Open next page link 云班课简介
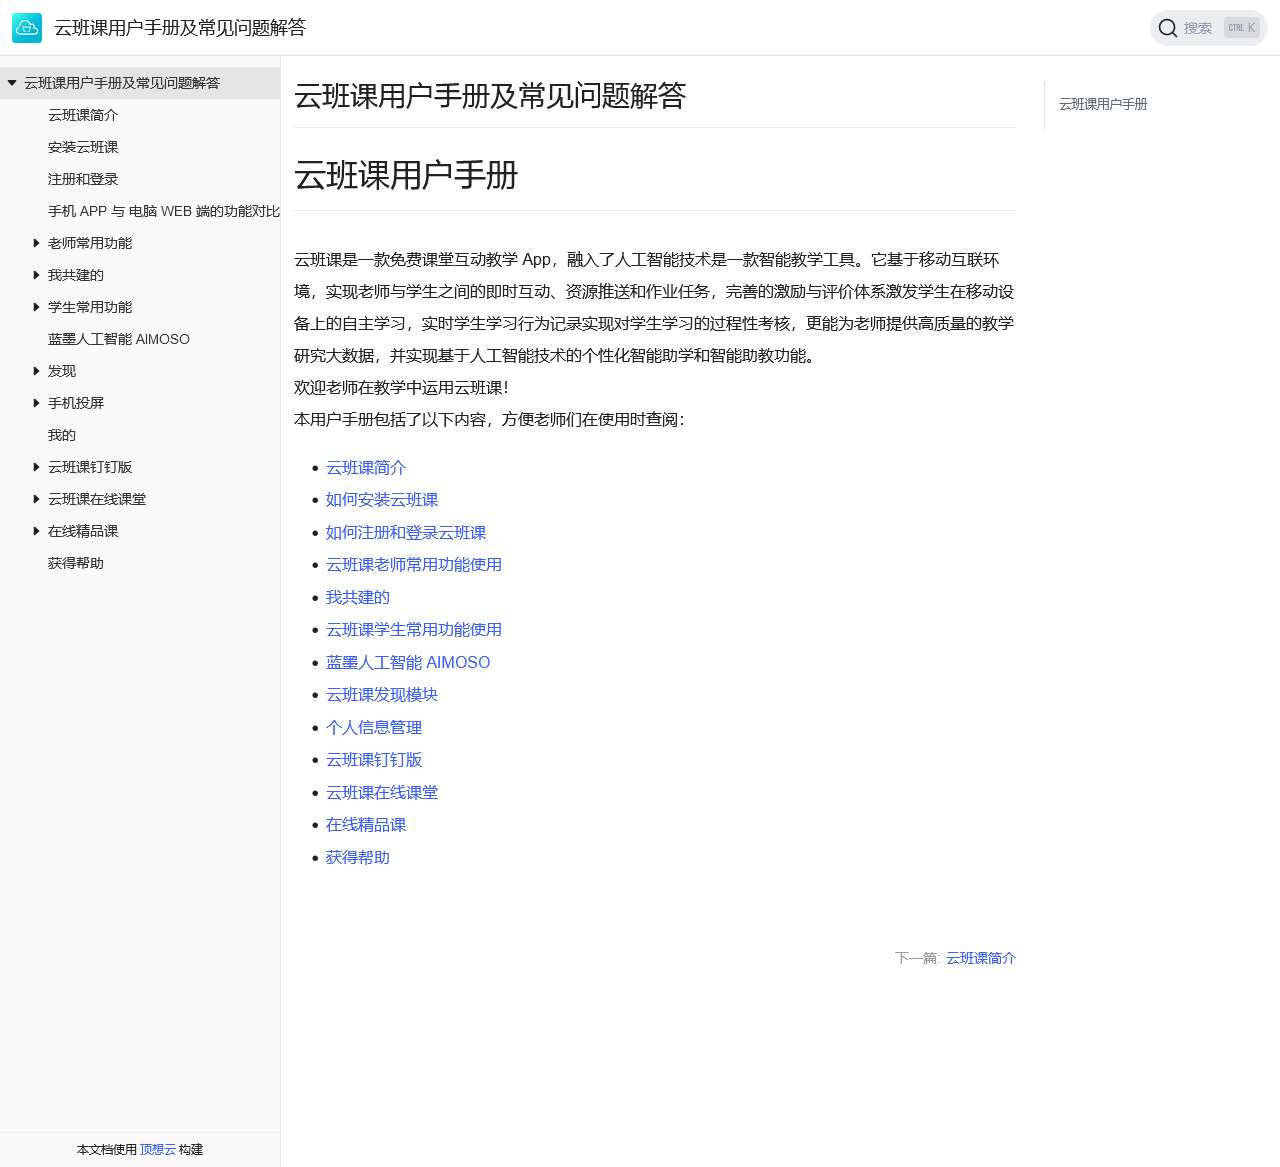The width and height of the screenshot is (1280, 1167). coord(980,958)
